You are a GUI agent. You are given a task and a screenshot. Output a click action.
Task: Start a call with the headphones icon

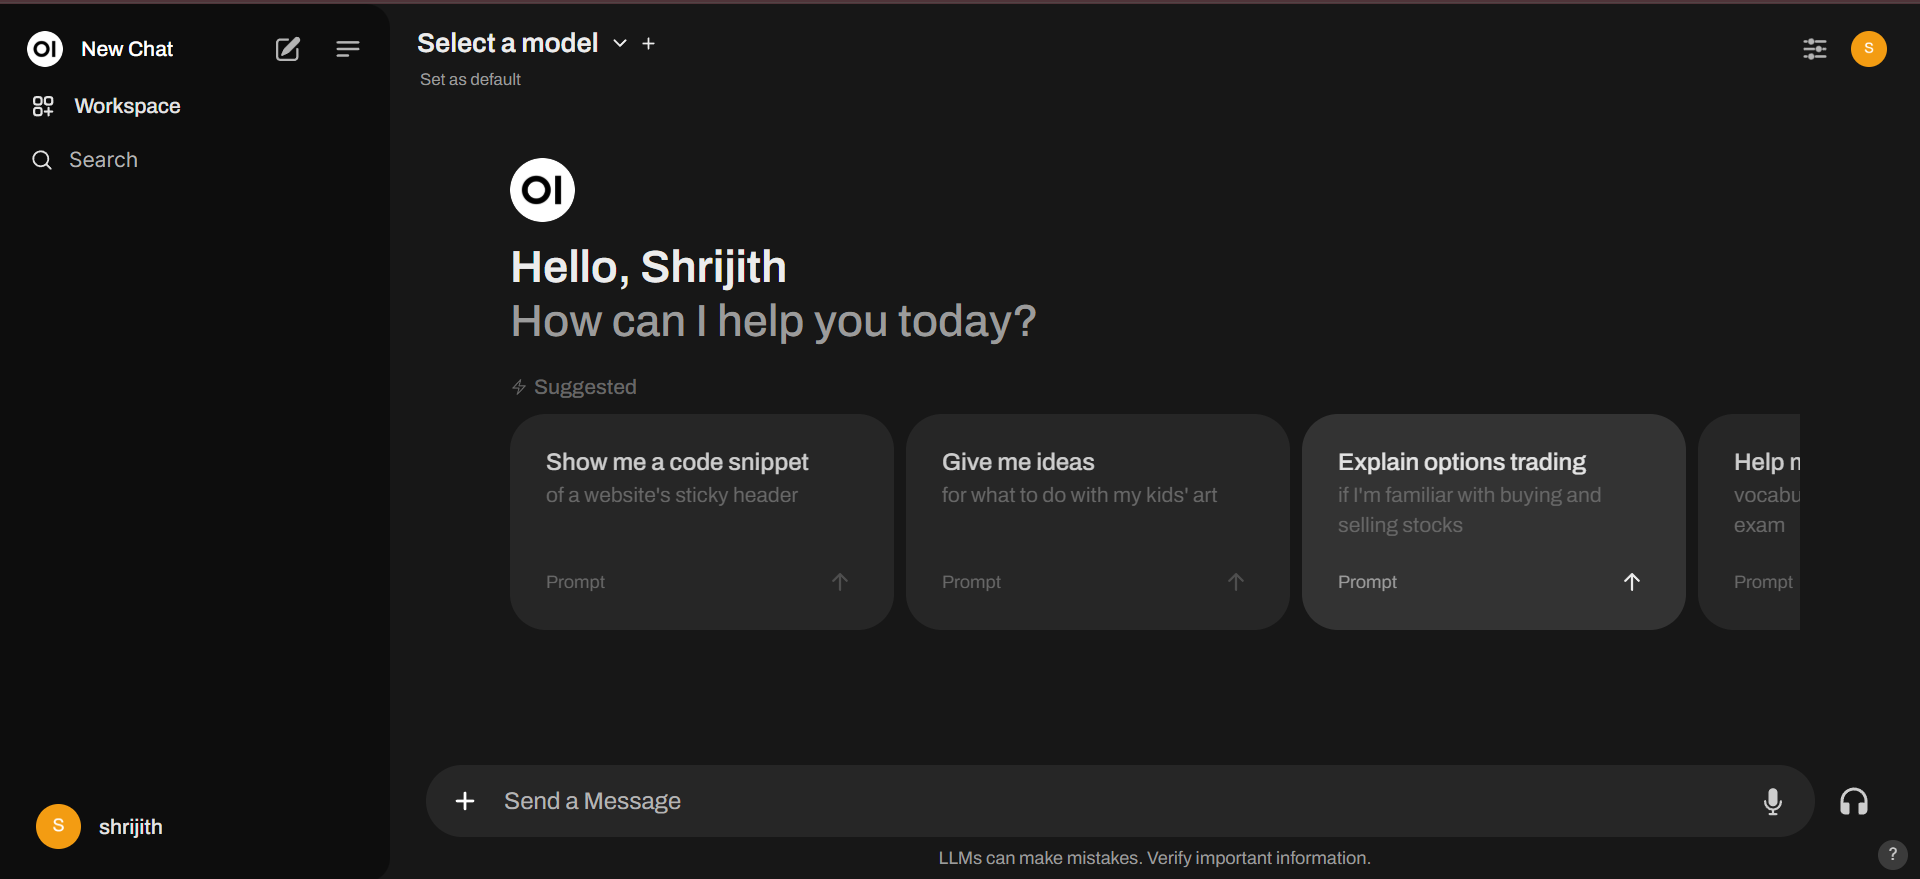click(x=1854, y=801)
